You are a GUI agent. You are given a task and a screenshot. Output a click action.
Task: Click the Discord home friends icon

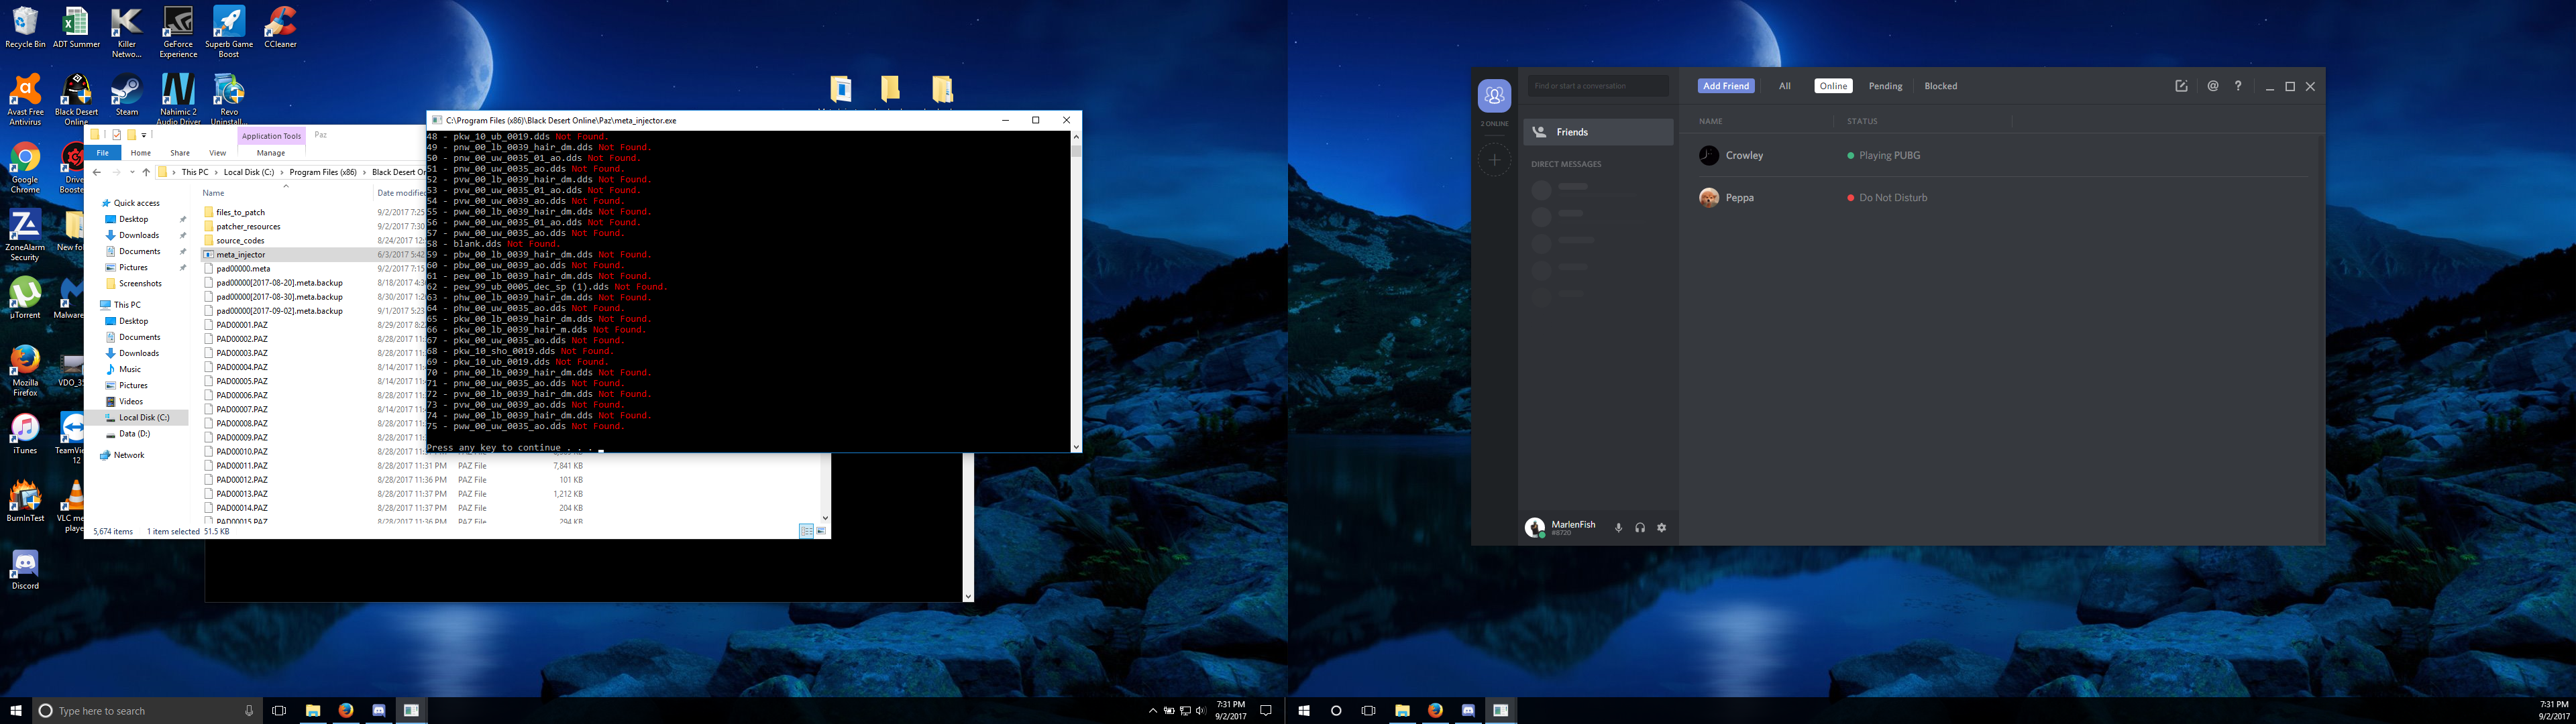1494,96
